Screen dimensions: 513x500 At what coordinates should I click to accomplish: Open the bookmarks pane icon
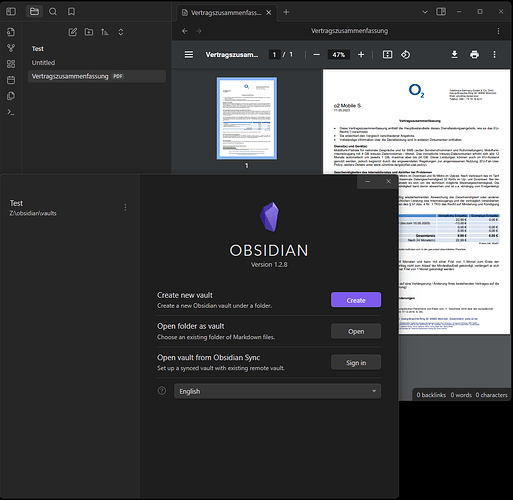71,12
